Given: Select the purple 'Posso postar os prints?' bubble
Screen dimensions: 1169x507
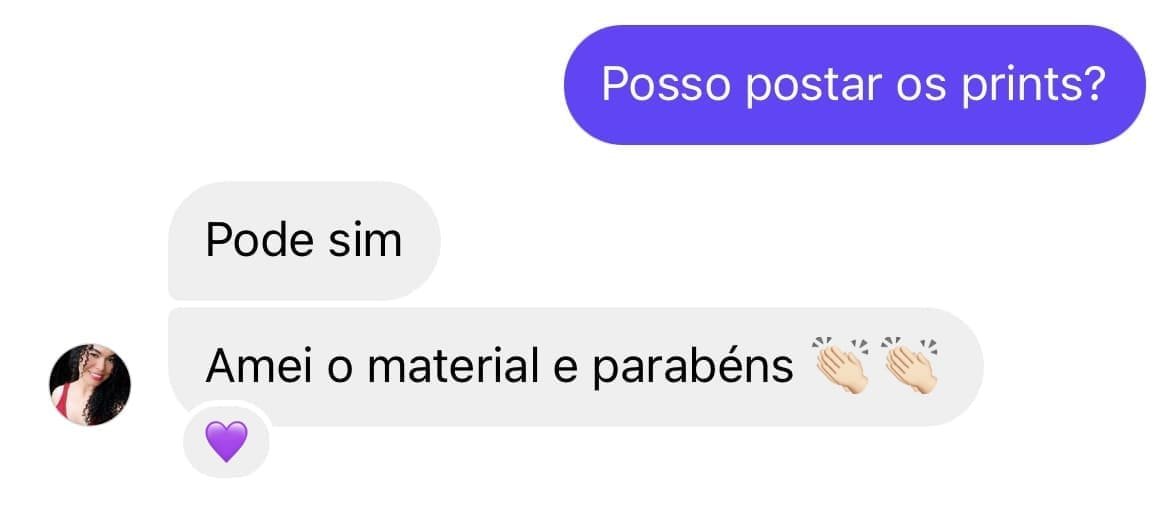Looking at the screenshot, I should [x=854, y=85].
